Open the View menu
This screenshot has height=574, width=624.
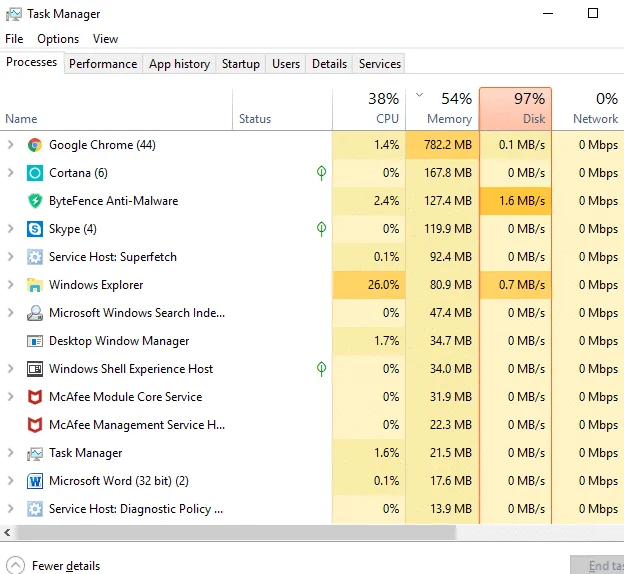(105, 39)
